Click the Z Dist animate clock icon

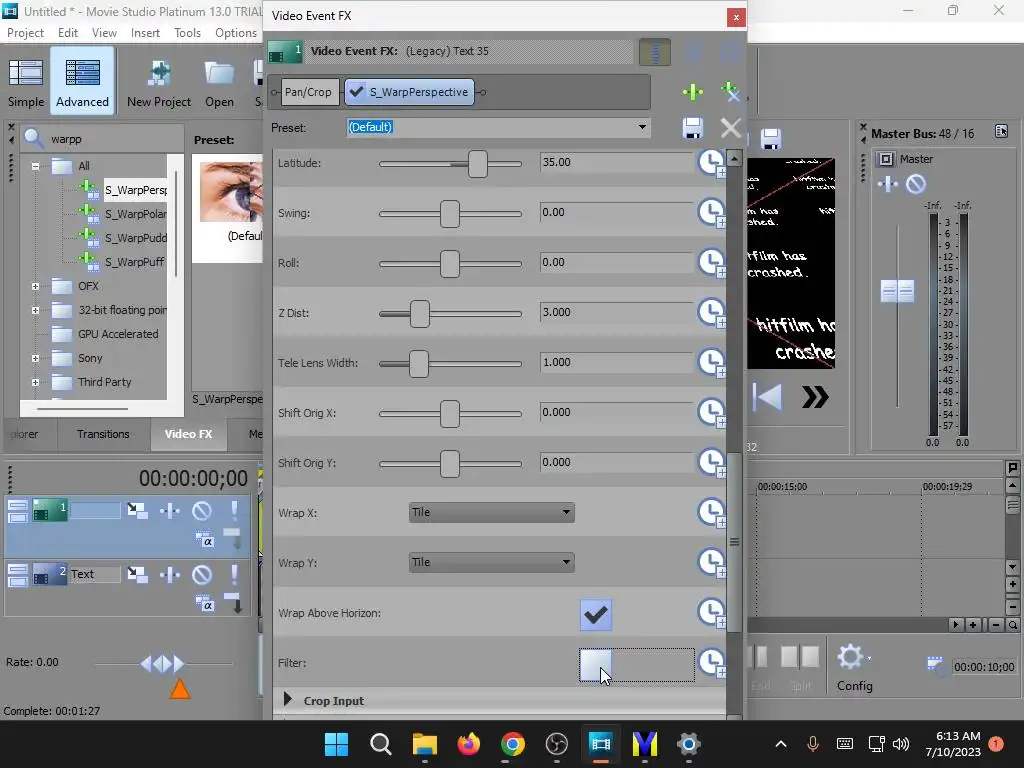pos(712,313)
